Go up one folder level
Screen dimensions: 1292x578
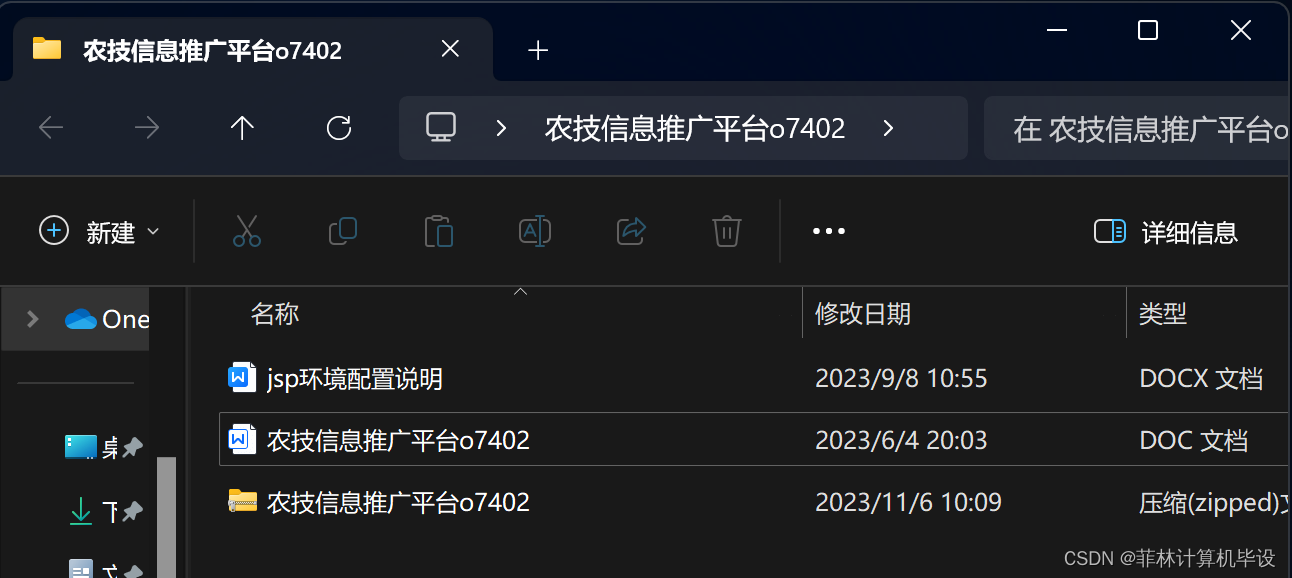click(x=242, y=127)
